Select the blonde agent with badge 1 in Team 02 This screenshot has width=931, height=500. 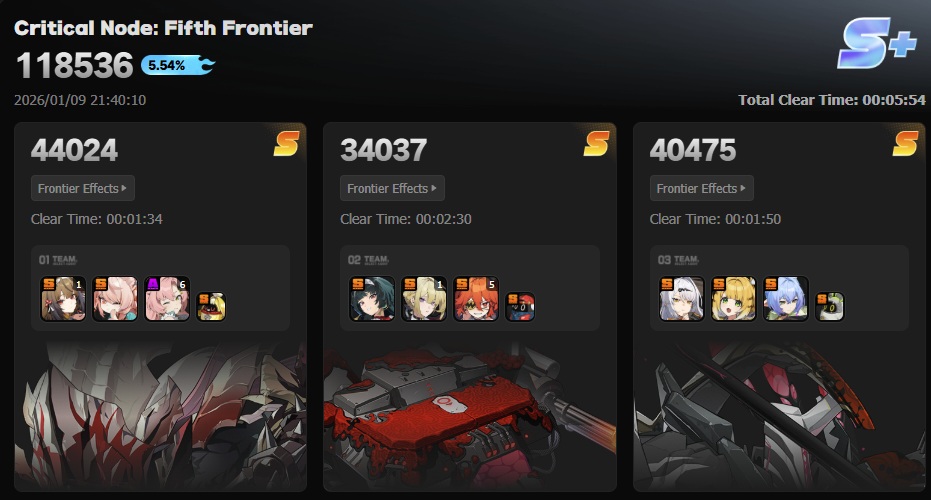425,299
